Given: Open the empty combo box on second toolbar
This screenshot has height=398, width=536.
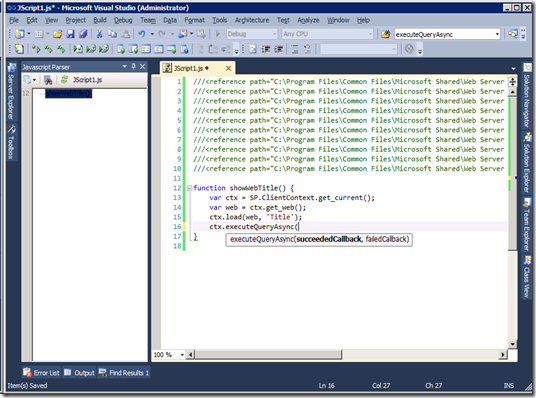Looking at the screenshot, I should 358,49.
